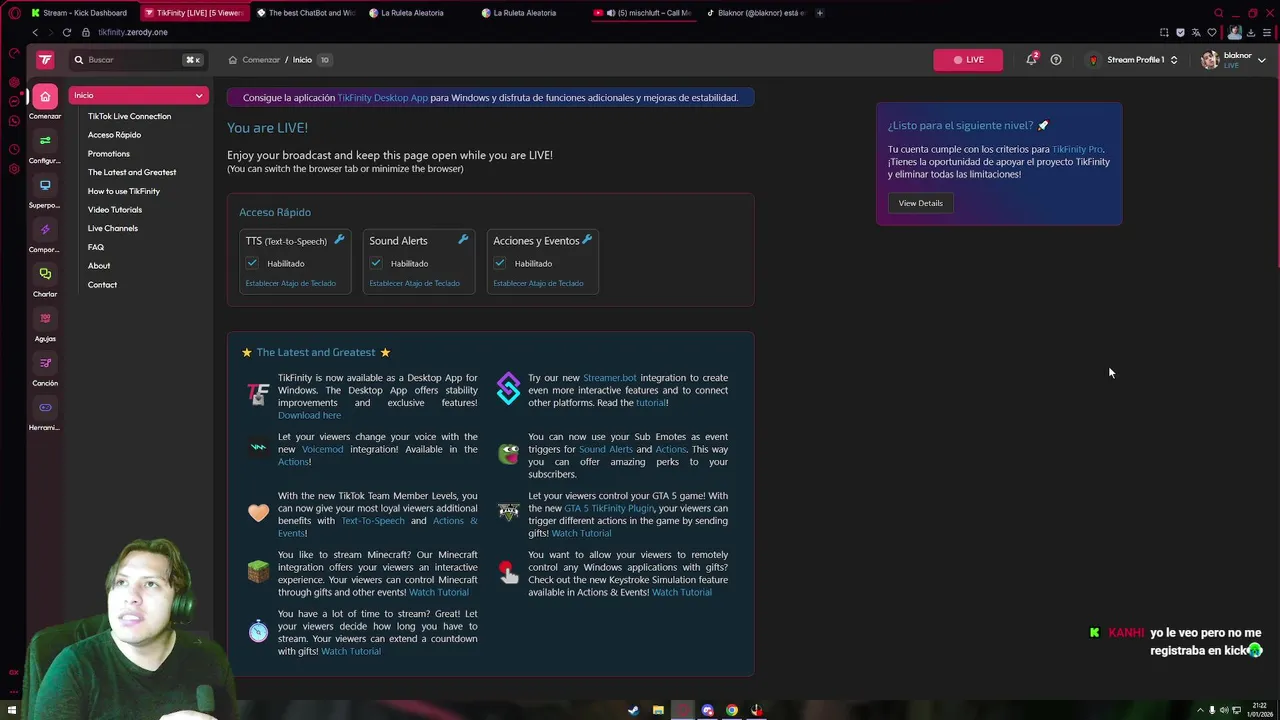Image resolution: width=1280 pixels, height=720 pixels.
Task: Open browser downloads icon
Action: click(x=1251, y=32)
